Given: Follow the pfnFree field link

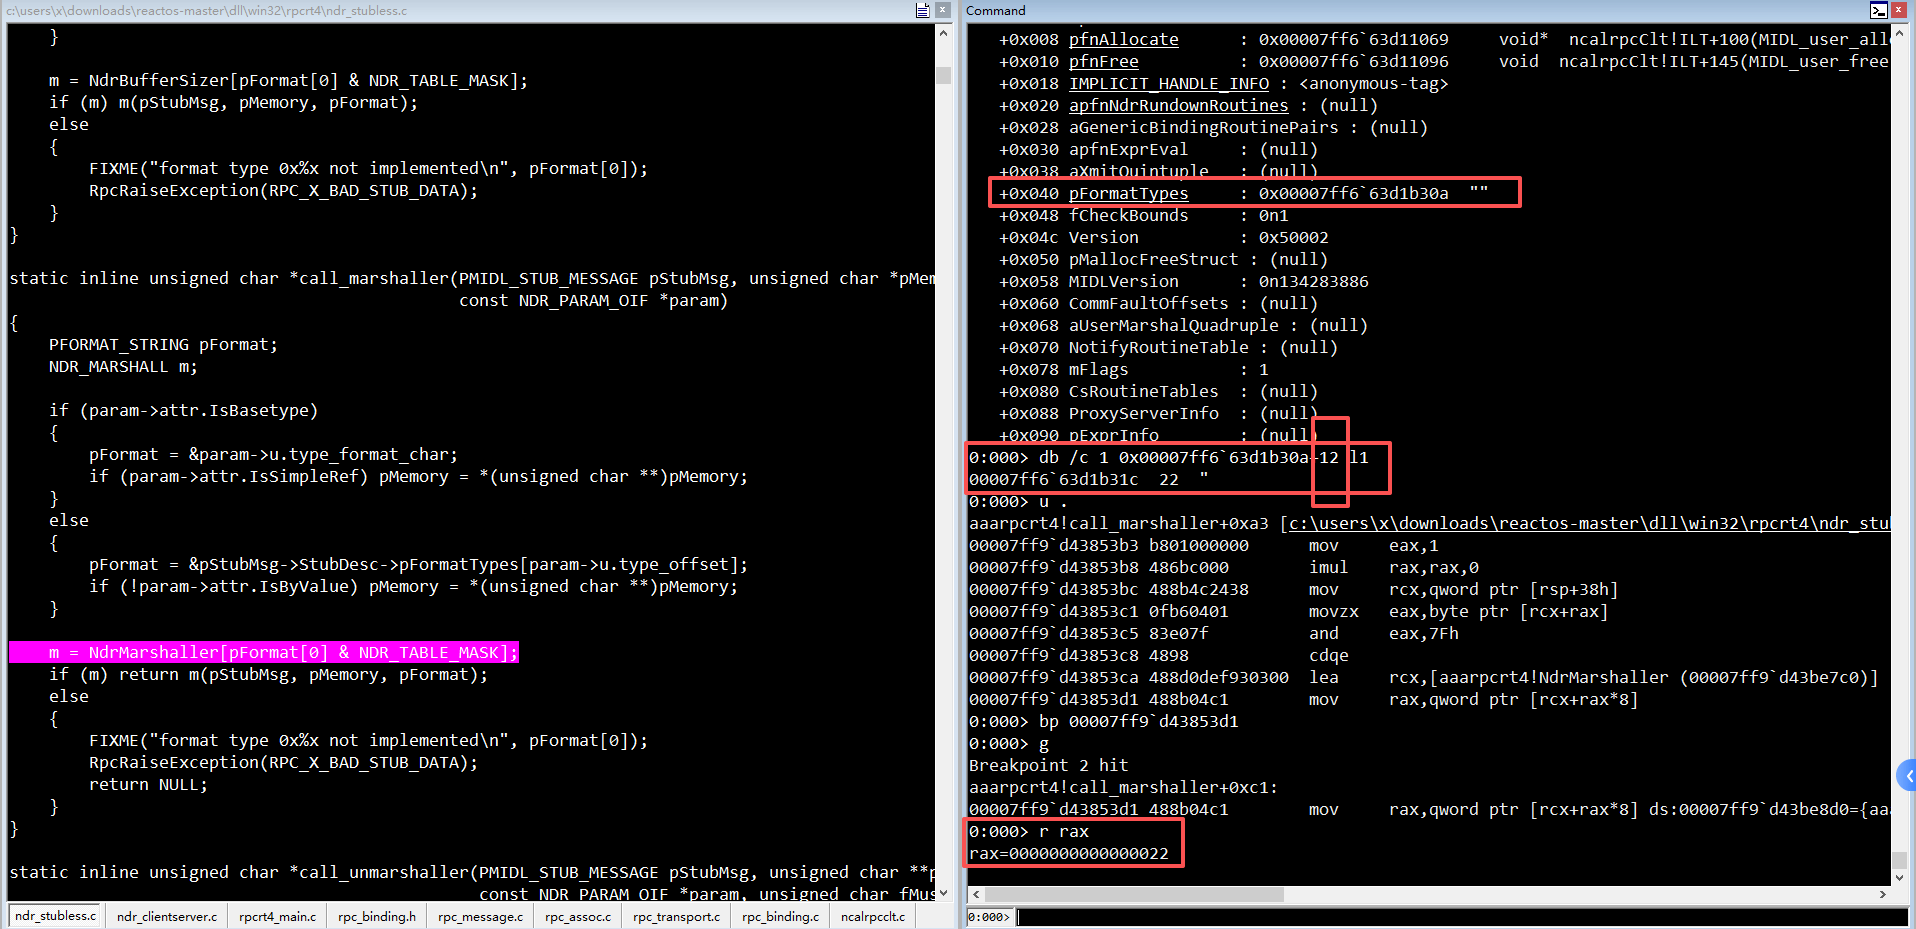Looking at the screenshot, I should coord(1103,61).
